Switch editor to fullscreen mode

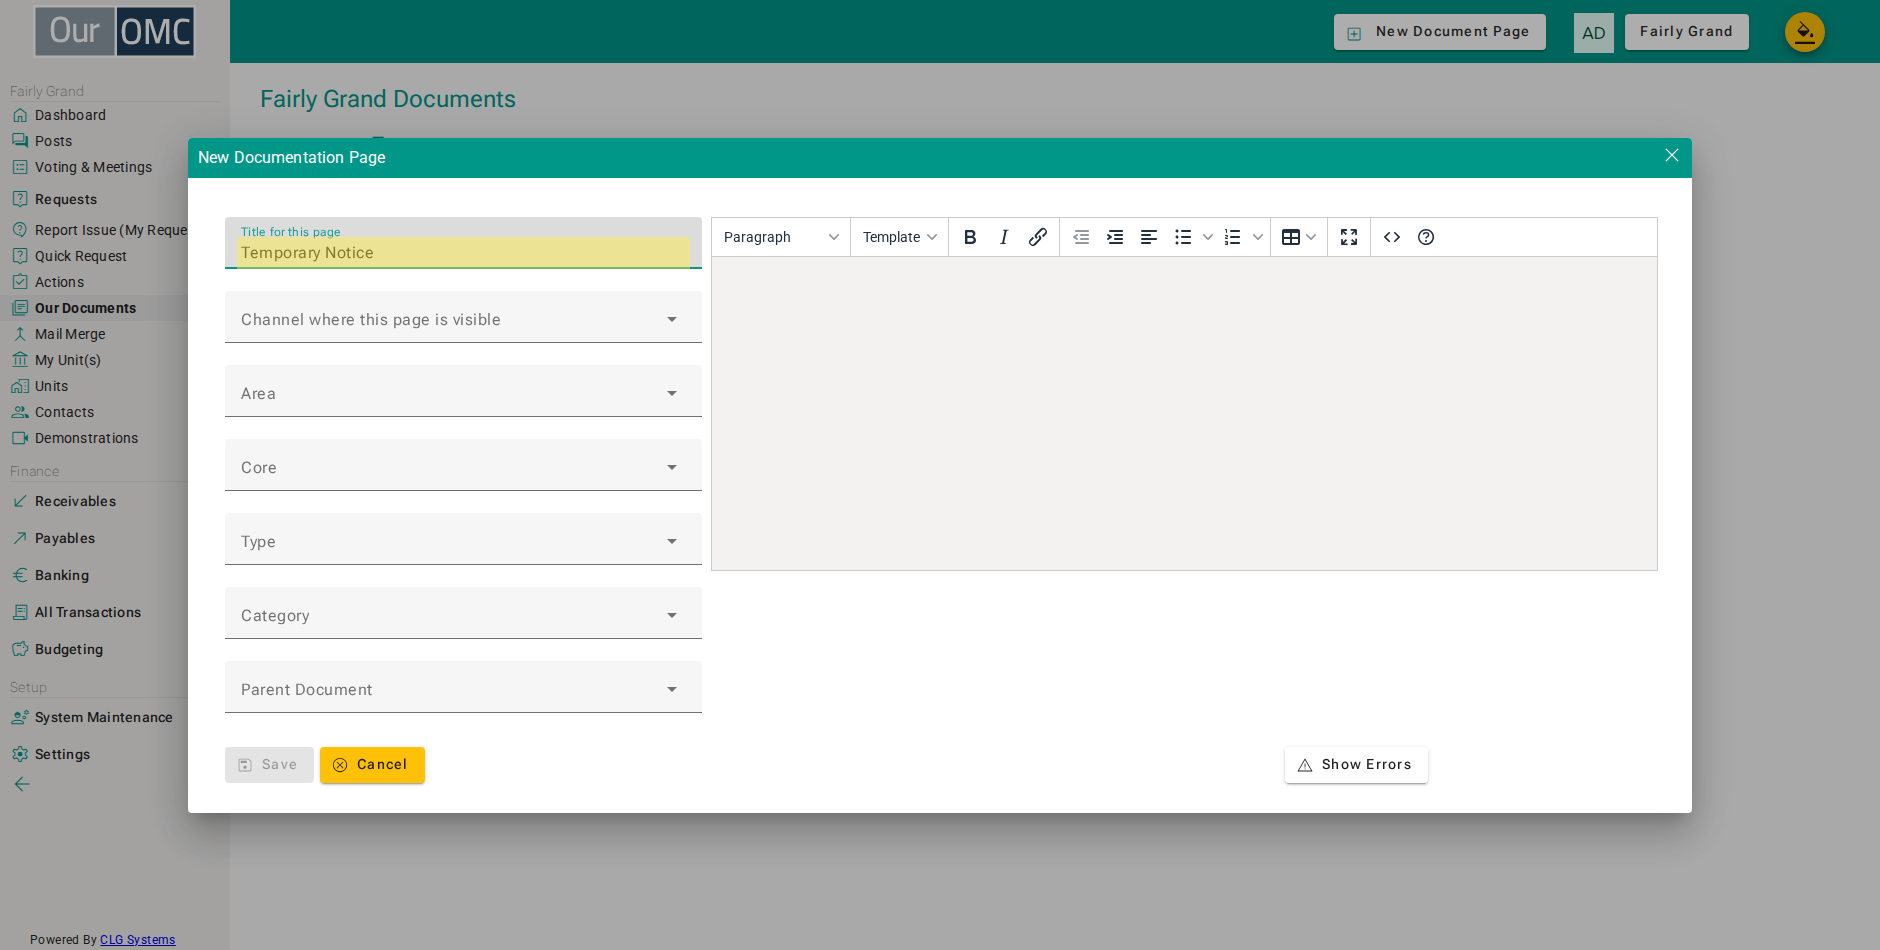point(1349,237)
